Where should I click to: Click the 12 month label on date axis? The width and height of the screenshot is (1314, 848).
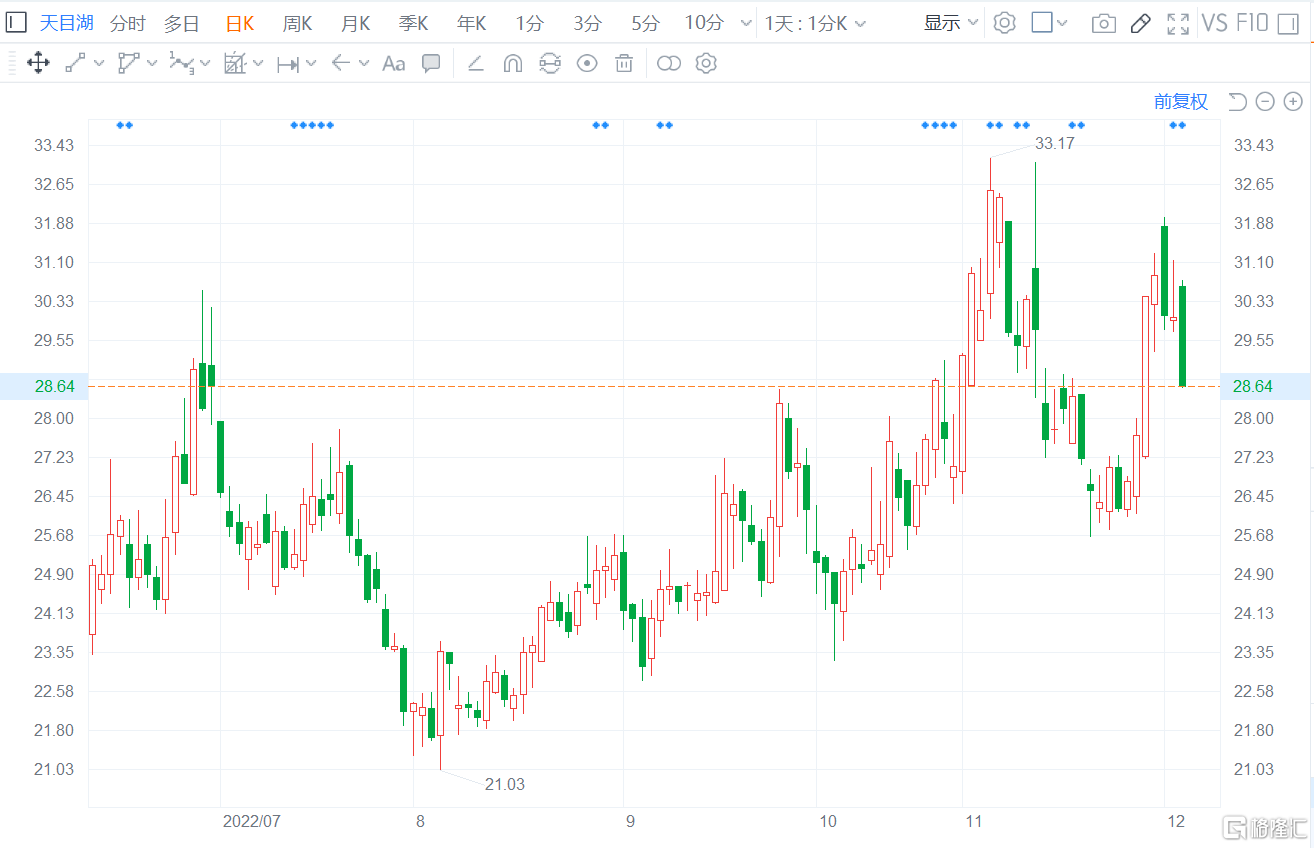[x=1176, y=821]
